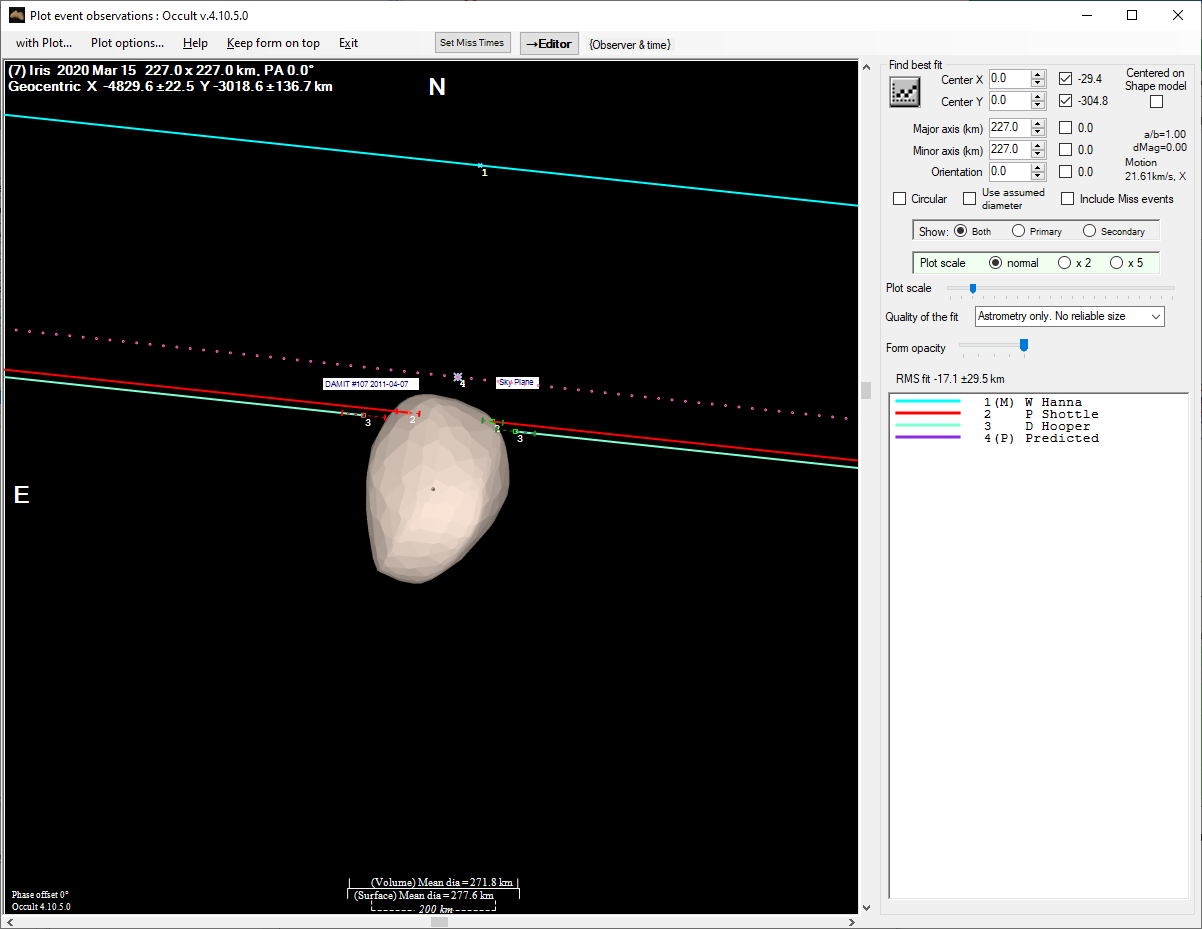Click the plot's horizontal scrollbar thumb
The height and width of the screenshot is (929, 1202).
pyautogui.click(x=439, y=921)
